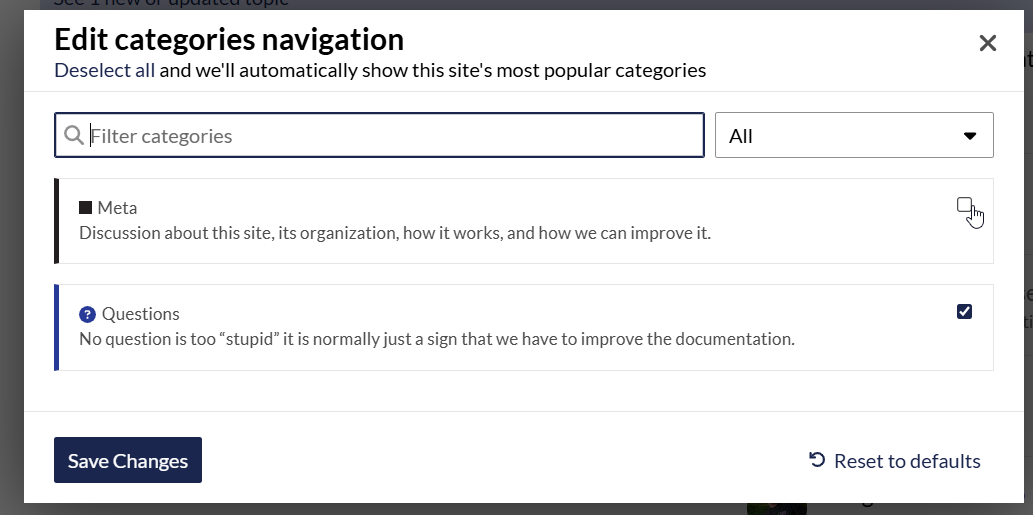Click the magnifier icon in filter box

pyautogui.click(x=74, y=135)
